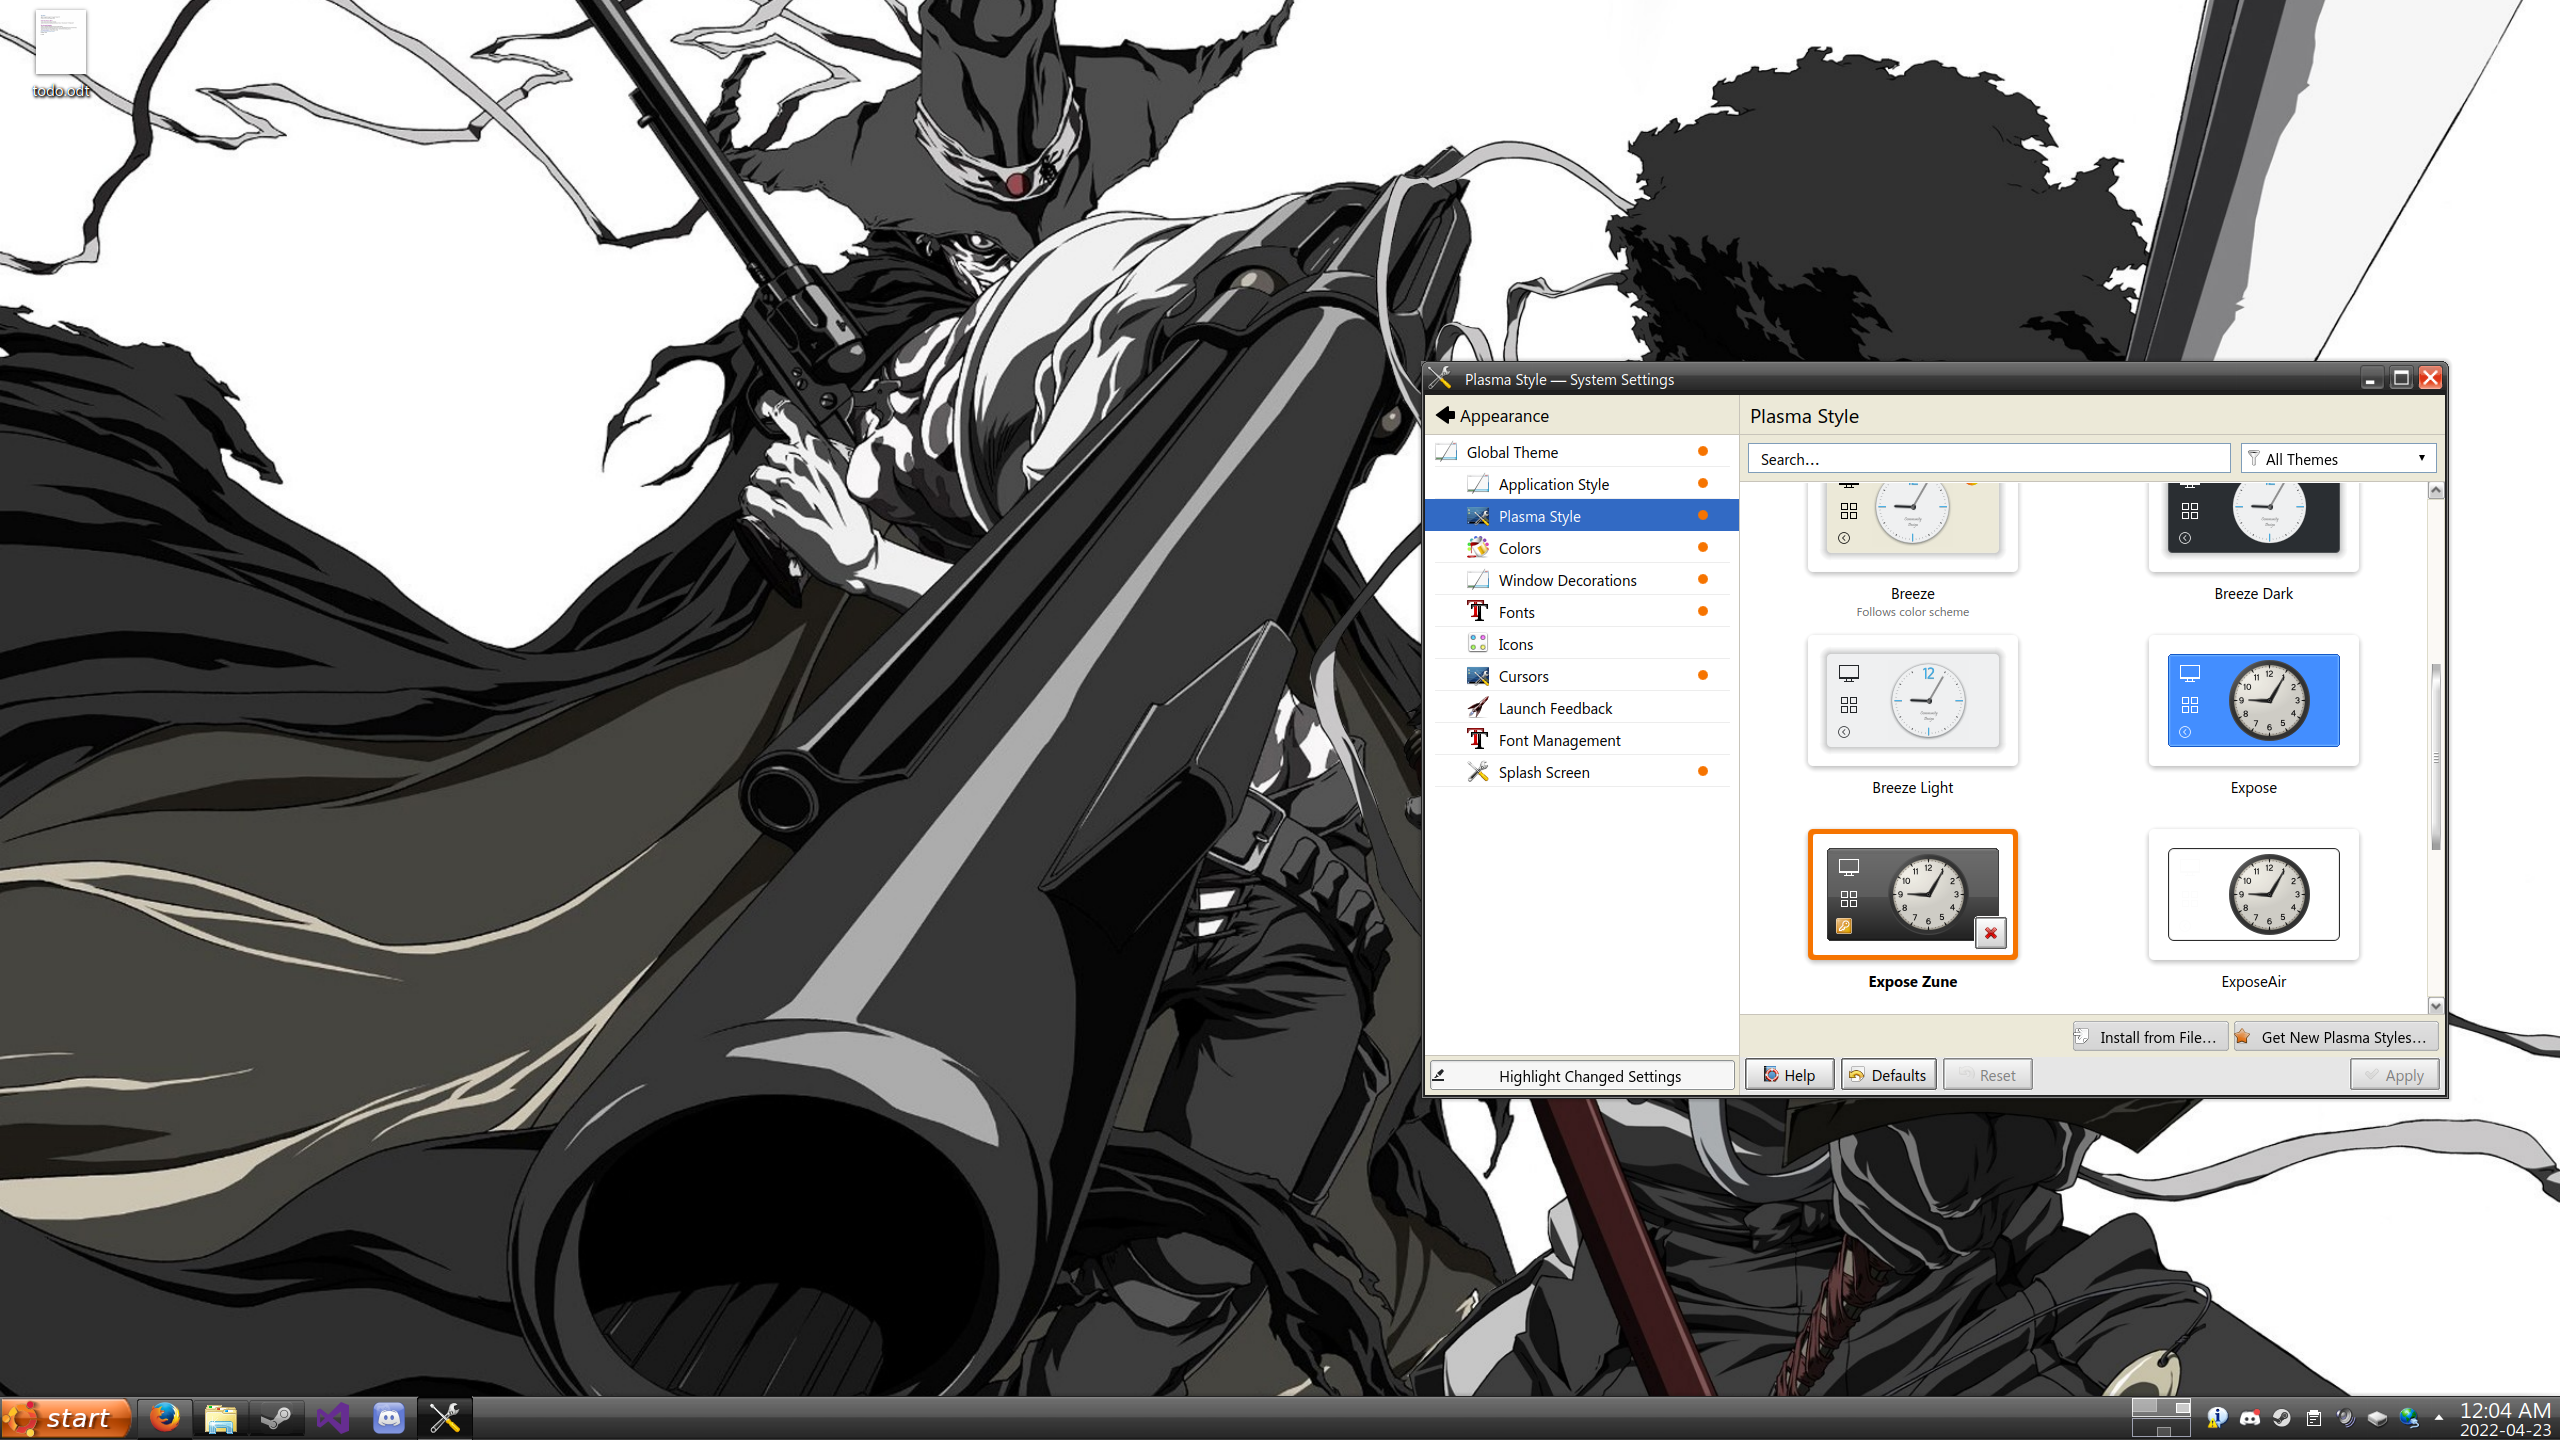Open Window Decorations settings

pyautogui.click(x=1582, y=580)
